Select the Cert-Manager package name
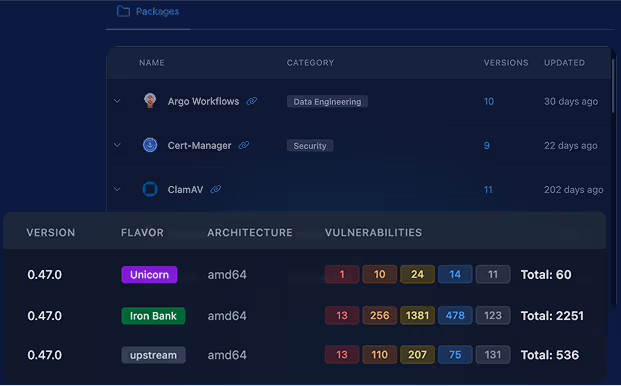 [x=199, y=146]
